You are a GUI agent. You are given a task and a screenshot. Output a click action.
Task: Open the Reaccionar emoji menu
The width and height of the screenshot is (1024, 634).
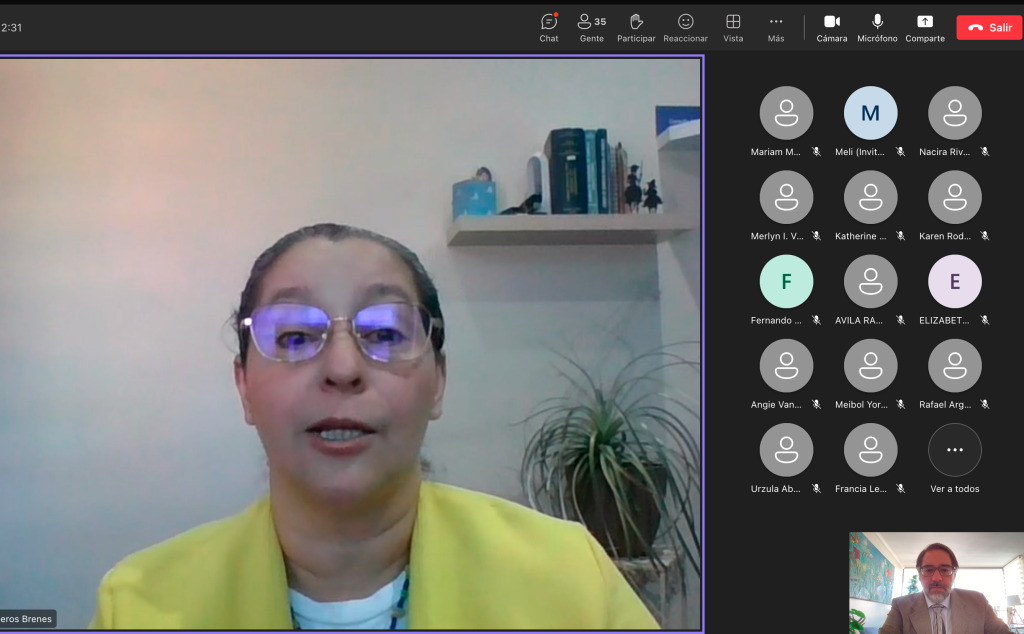(685, 27)
